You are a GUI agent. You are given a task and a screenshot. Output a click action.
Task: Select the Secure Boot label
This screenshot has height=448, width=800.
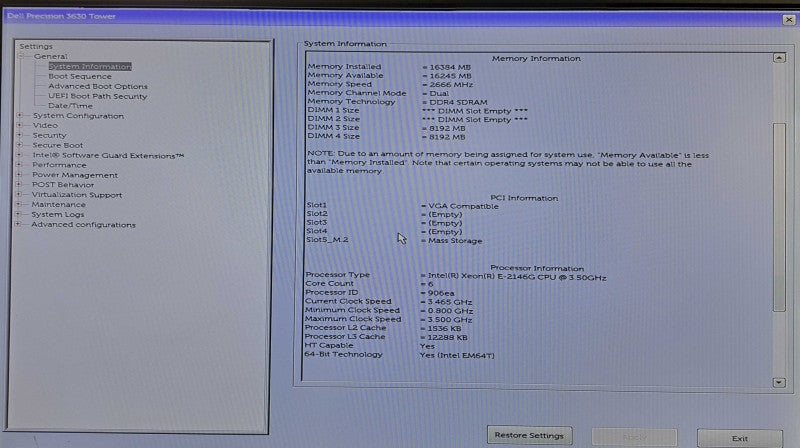(58, 145)
